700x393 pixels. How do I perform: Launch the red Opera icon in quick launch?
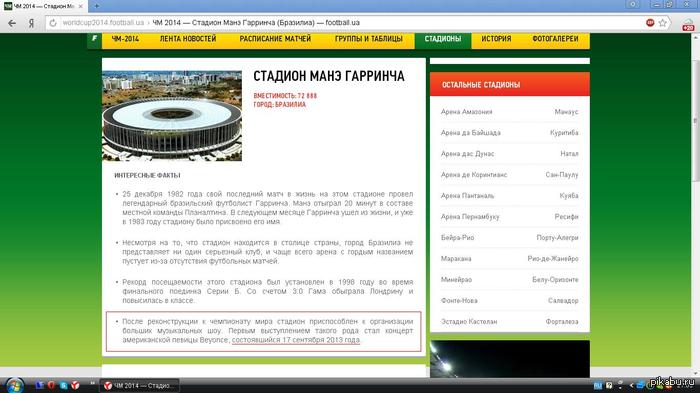pos(51,385)
